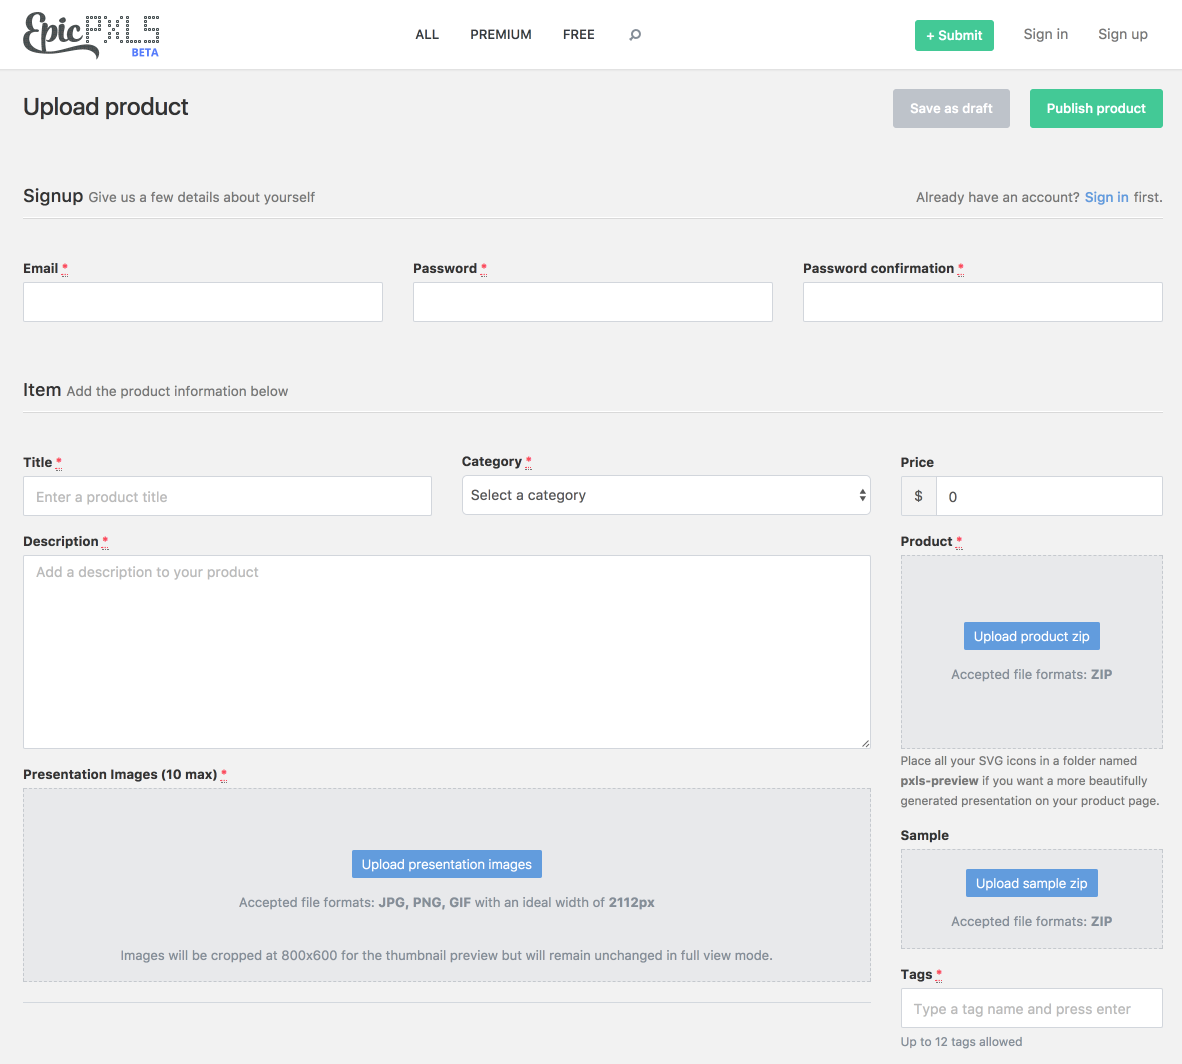Click the Description resize handle corner
This screenshot has height=1064, width=1182.
click(x=865, y=743)
